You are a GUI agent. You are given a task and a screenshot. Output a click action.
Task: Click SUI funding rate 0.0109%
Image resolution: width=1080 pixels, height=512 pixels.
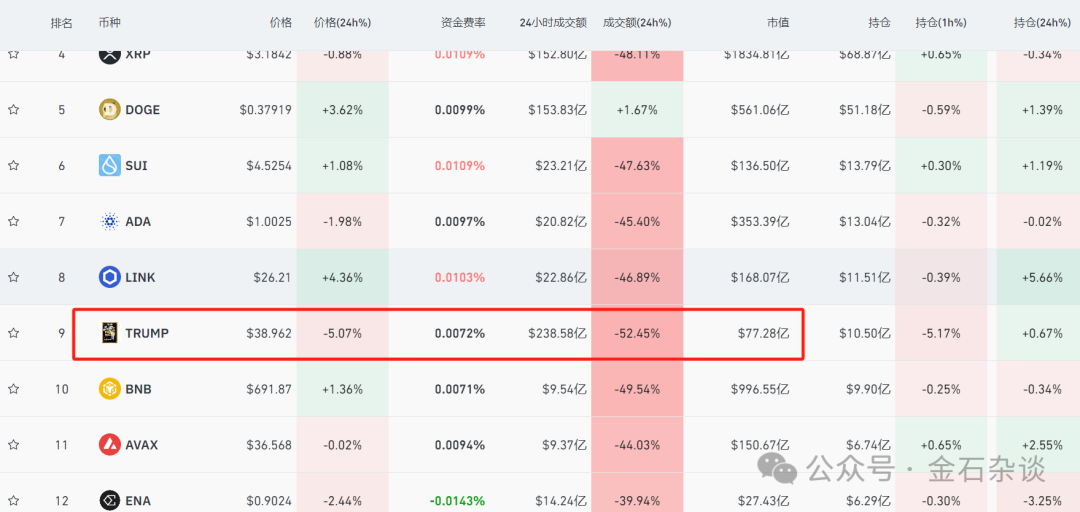[460, 165]
